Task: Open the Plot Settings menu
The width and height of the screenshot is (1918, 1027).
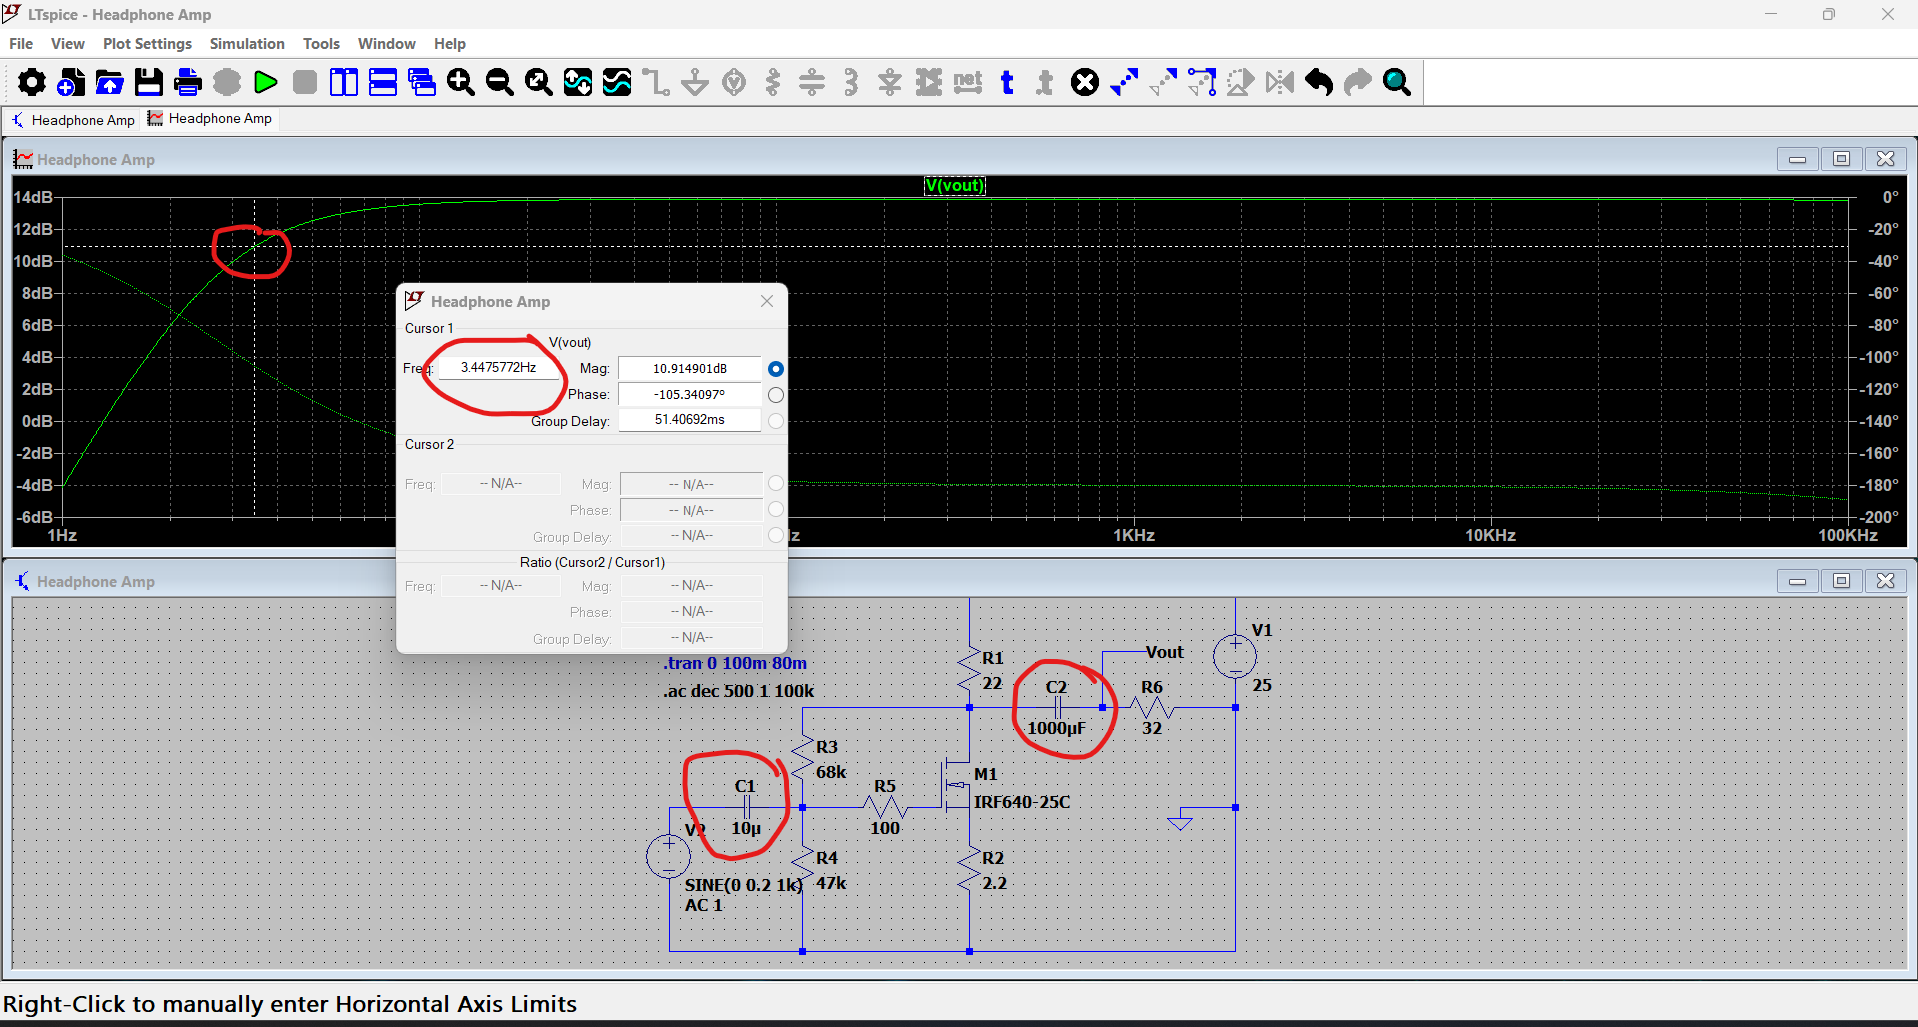Action: pos(147,44)
